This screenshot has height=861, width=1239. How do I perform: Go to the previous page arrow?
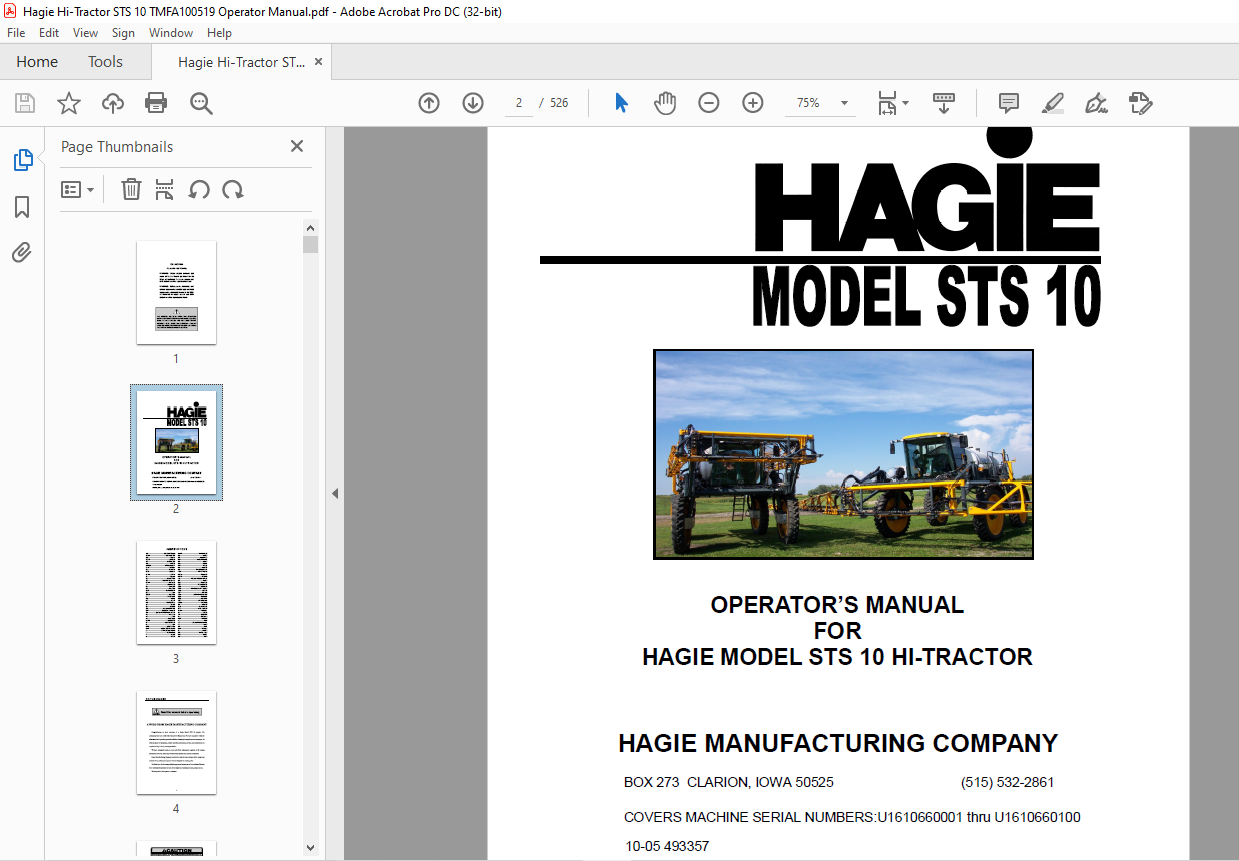pyautogui.click(x=429, y=103)
